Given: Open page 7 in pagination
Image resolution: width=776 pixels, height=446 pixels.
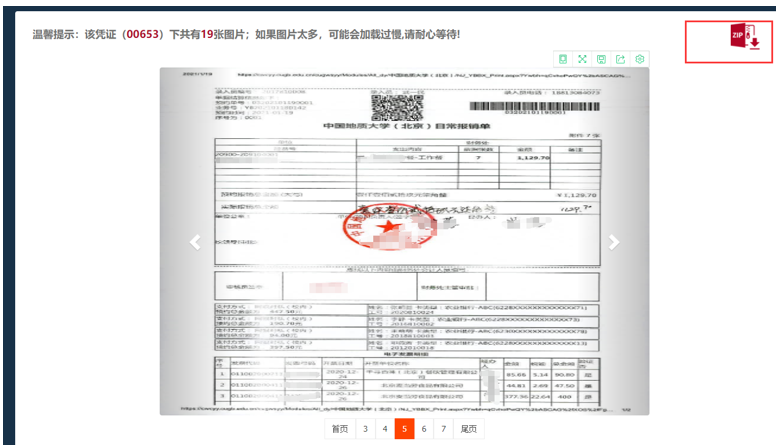Looking at the screenshot, I should [x=443, y=429].
